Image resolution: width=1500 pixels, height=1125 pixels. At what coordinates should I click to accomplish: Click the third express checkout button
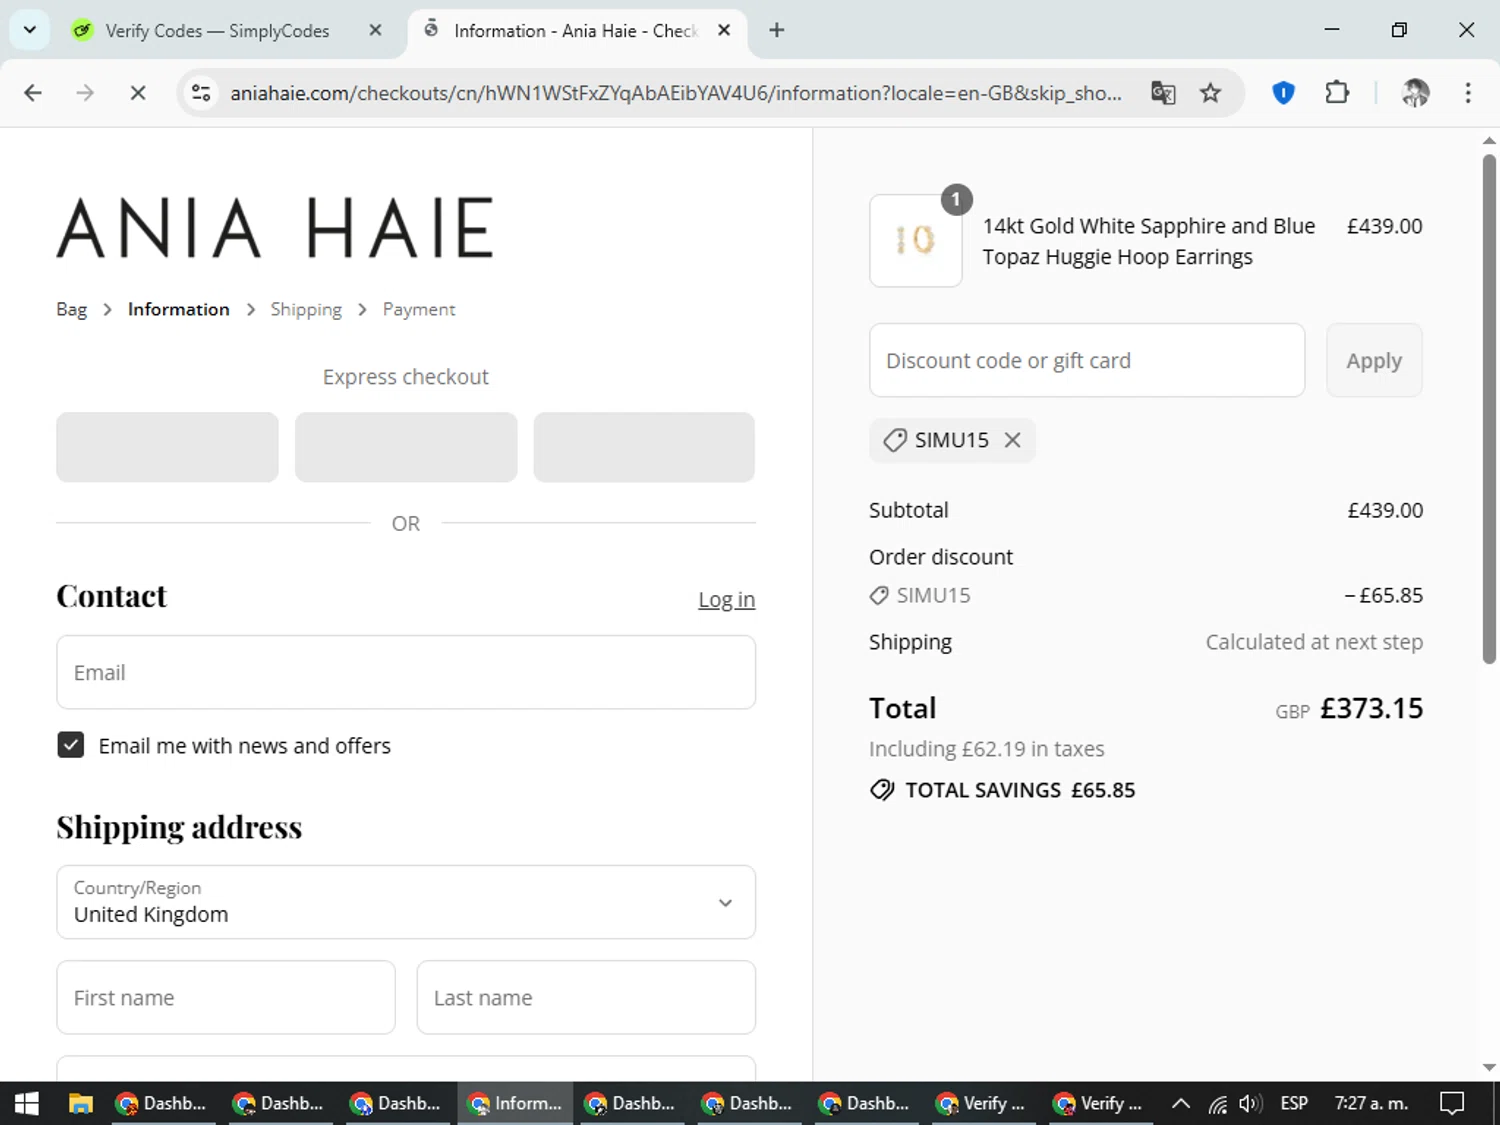point(644,447)
